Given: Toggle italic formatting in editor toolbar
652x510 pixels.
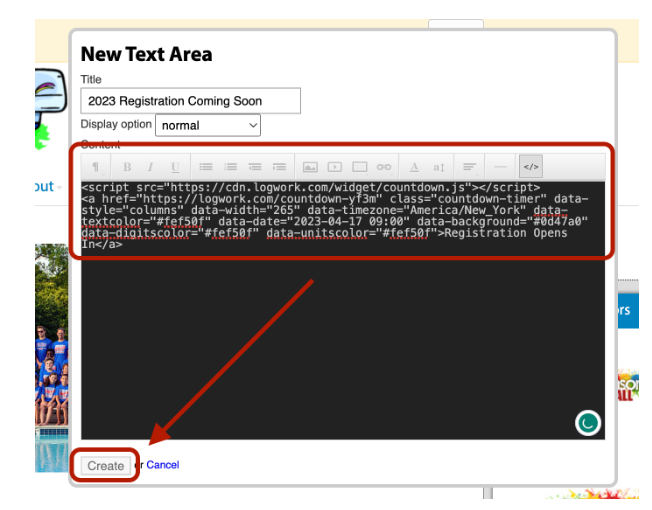Looking at the screenshot, I should click(151, 167).
